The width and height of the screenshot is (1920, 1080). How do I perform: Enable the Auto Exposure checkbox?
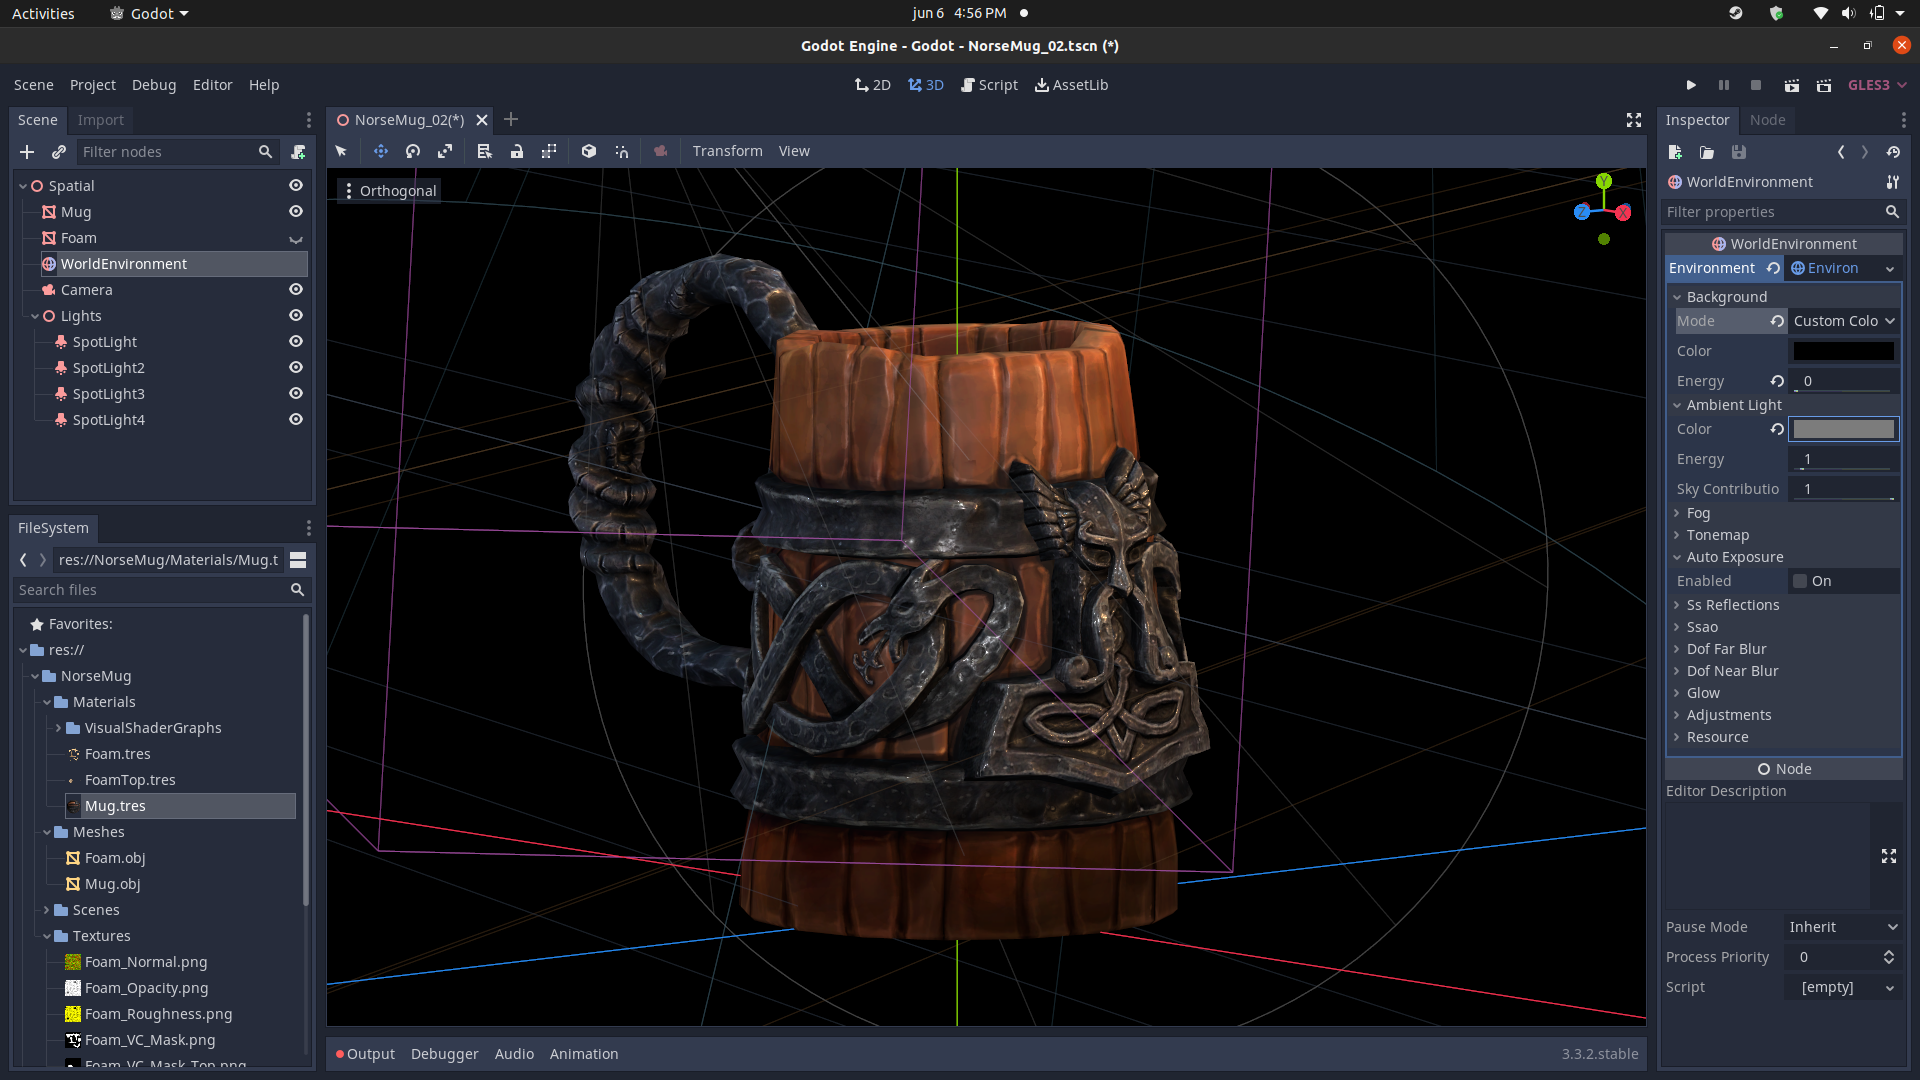click(1800, 581)
